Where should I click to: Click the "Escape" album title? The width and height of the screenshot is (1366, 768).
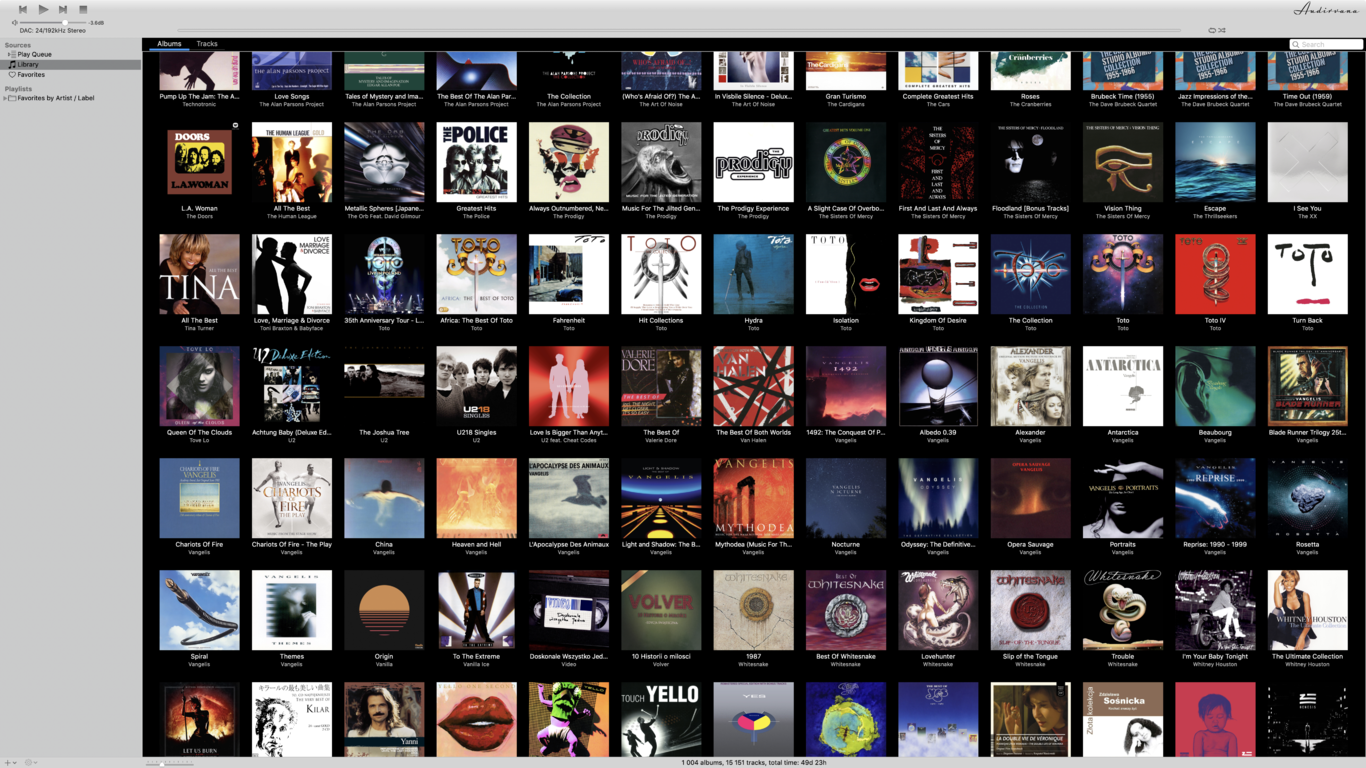tap(1215, 209)
